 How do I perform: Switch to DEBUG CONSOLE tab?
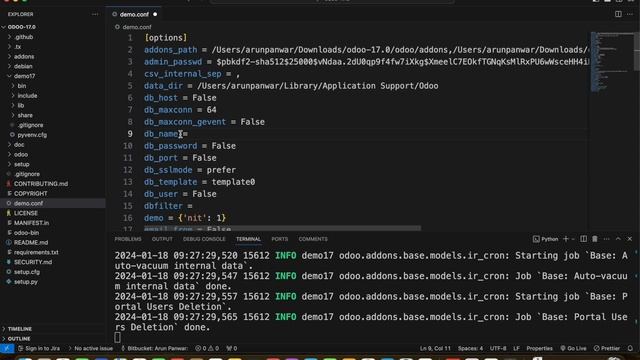click(204, 239)
